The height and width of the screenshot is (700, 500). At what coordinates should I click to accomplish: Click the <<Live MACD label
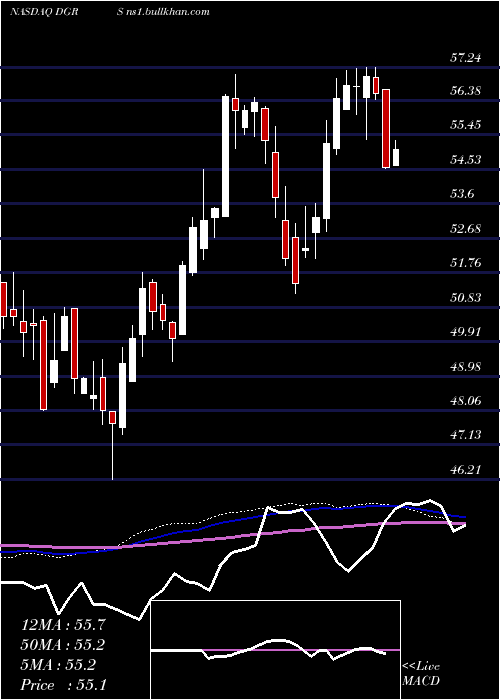click(x=421, y=673)
